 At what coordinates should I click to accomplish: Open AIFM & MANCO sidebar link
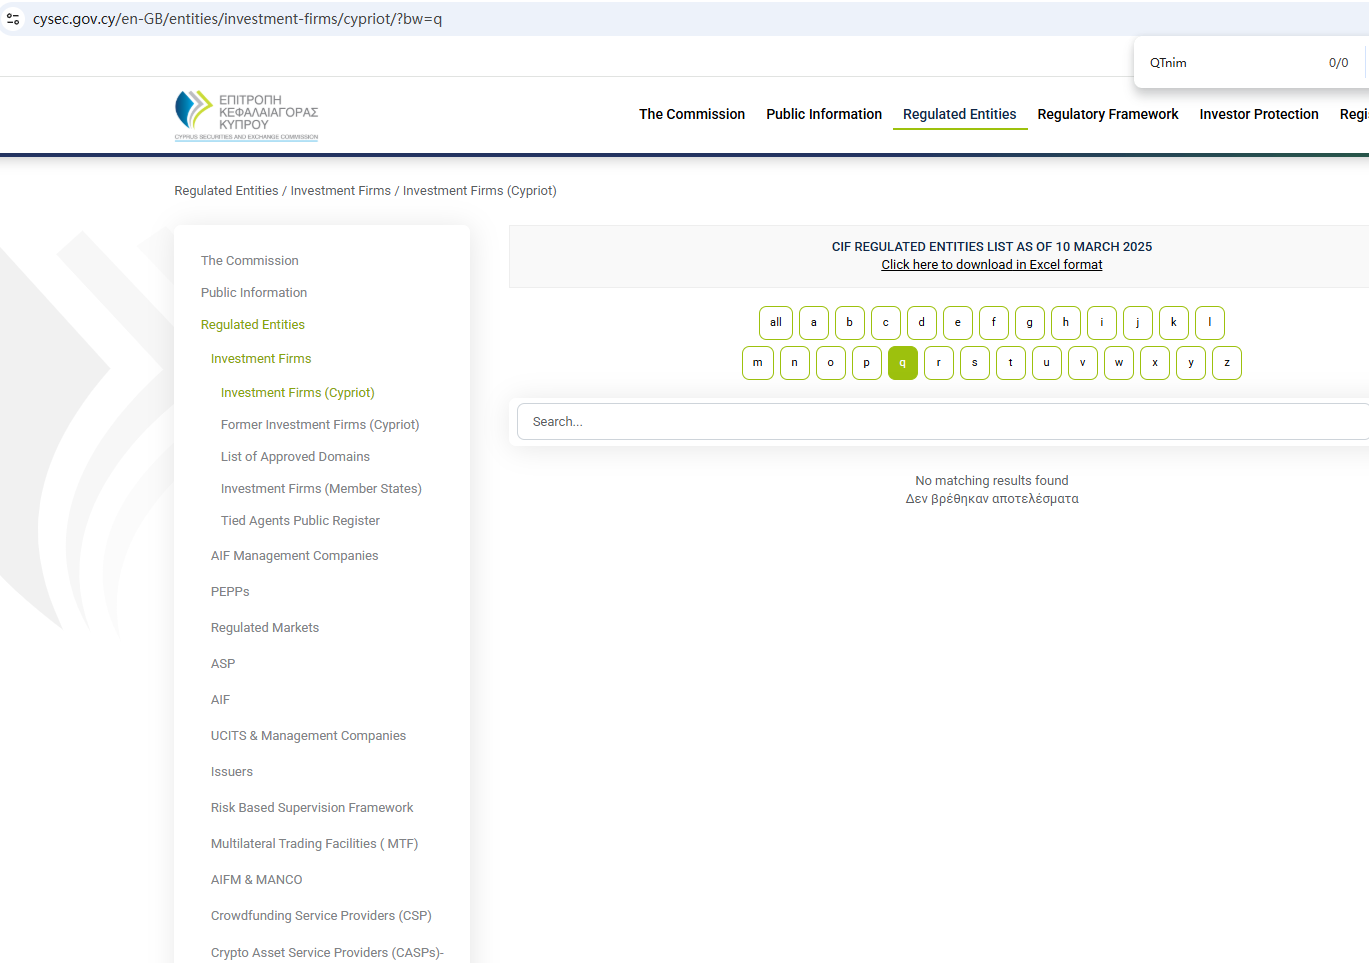coord(256,880)
